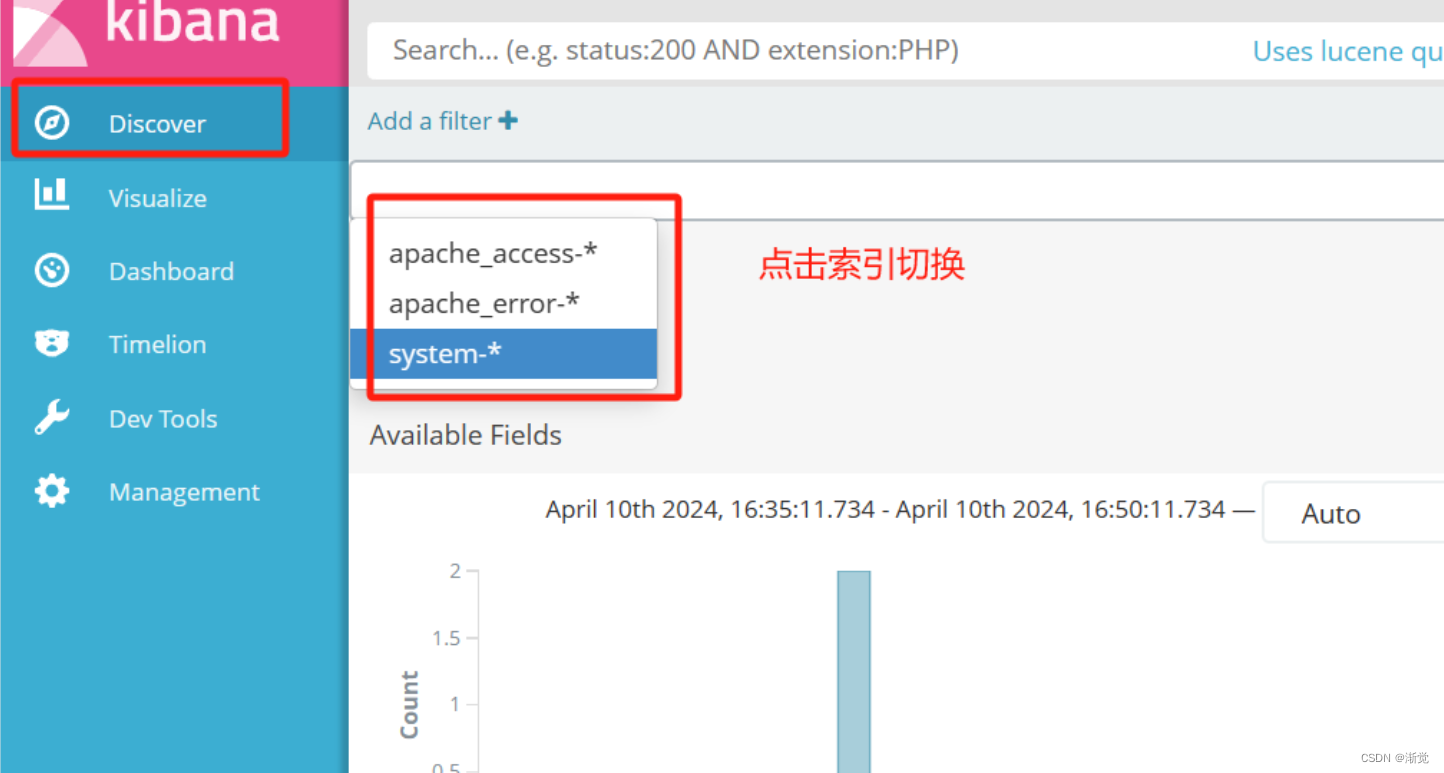1444x773 pixels.
Task: Open the Auto interval selector
Action: (x=1330, y=512)
